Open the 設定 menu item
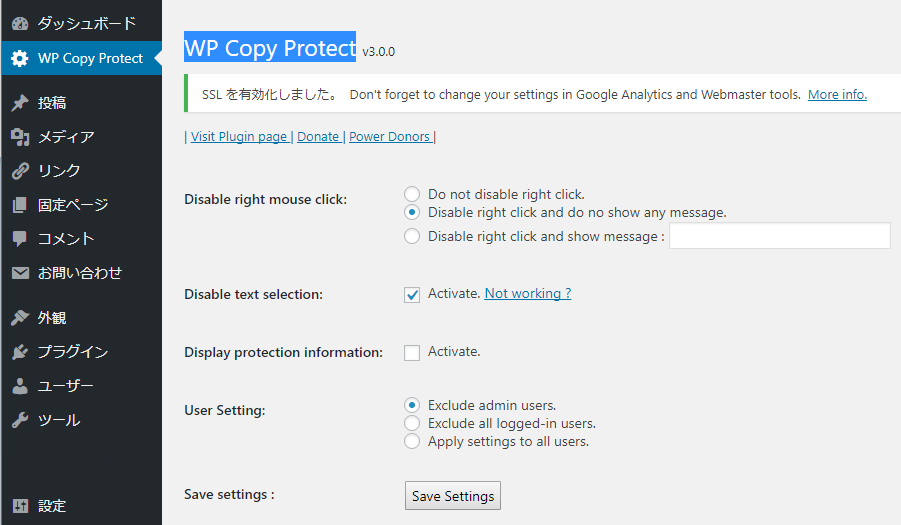This screenshot has width=901, height=525. 52,506
